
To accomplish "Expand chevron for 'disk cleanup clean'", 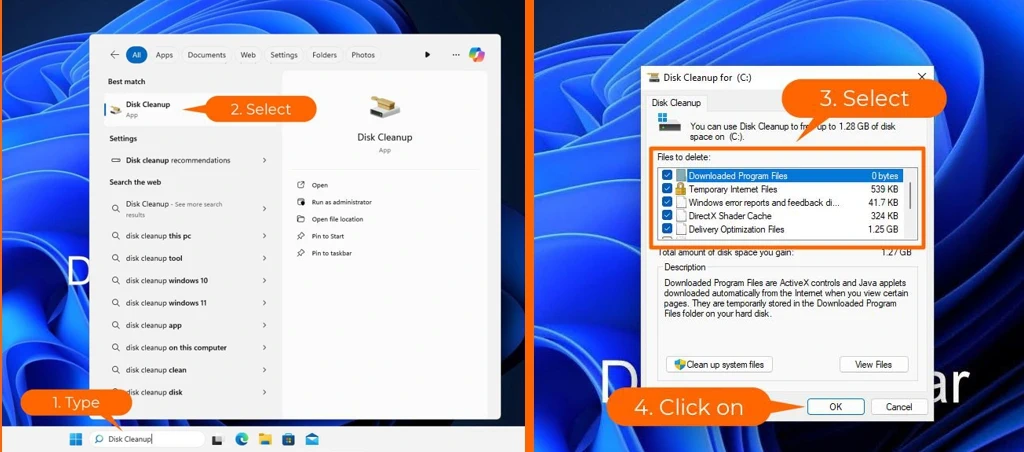I will tap(264, 370).
